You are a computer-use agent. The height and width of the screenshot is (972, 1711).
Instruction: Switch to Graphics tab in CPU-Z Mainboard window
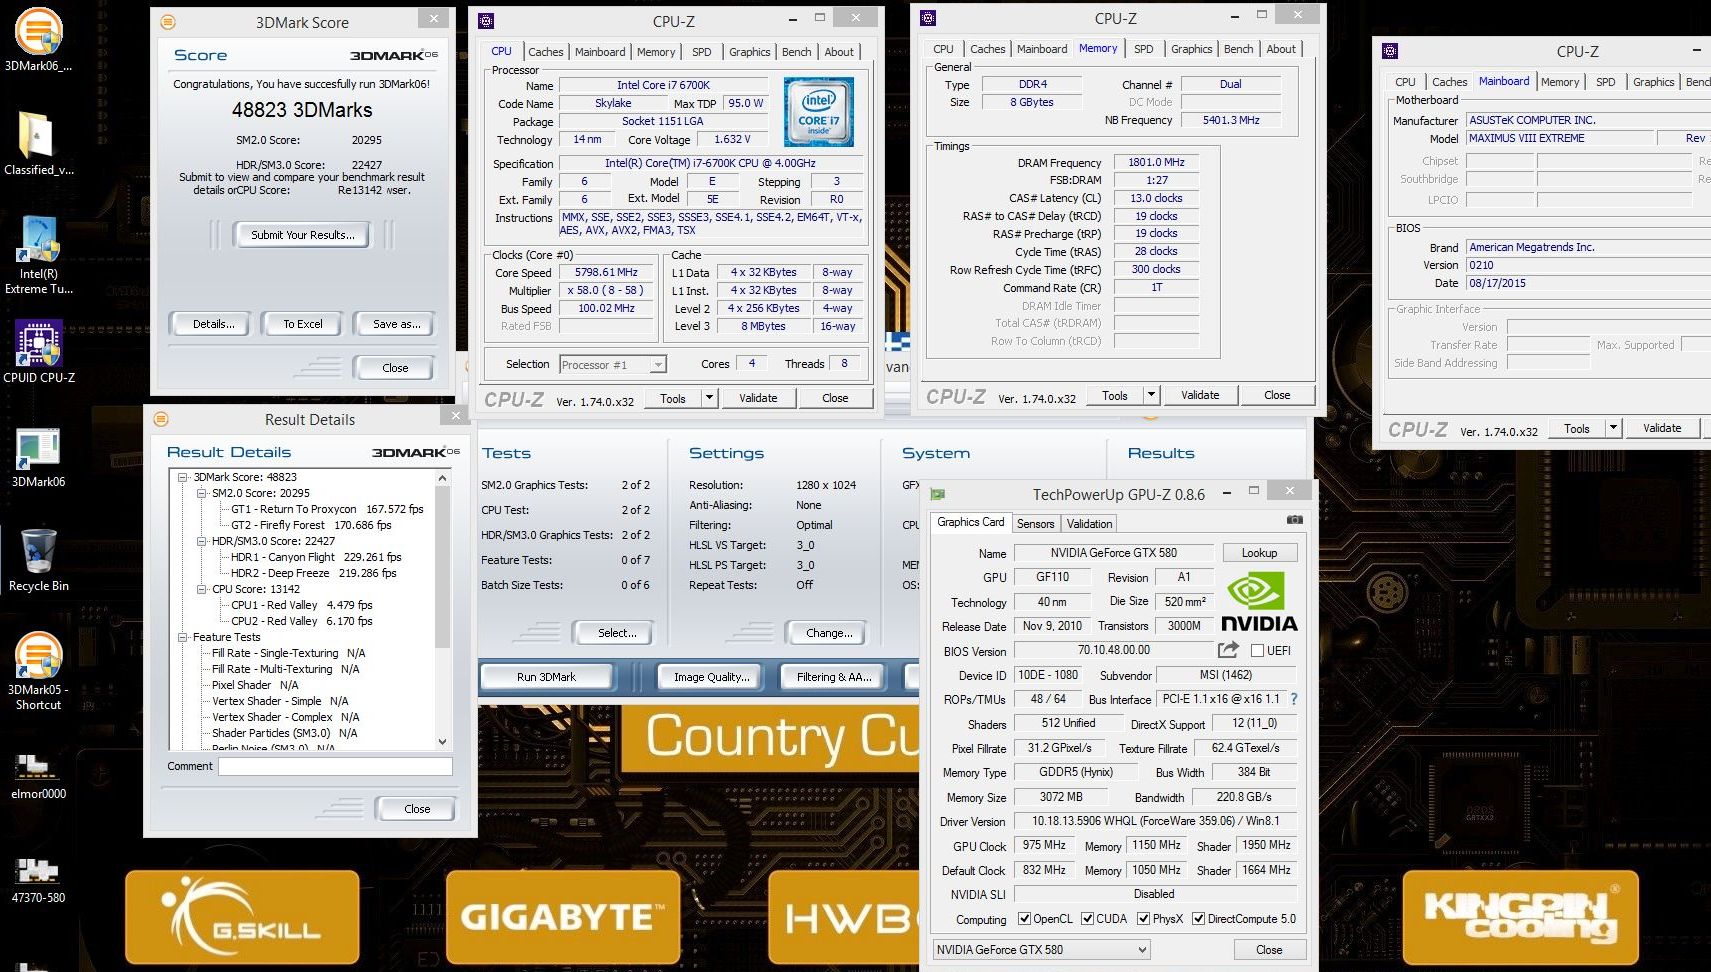1653,82
